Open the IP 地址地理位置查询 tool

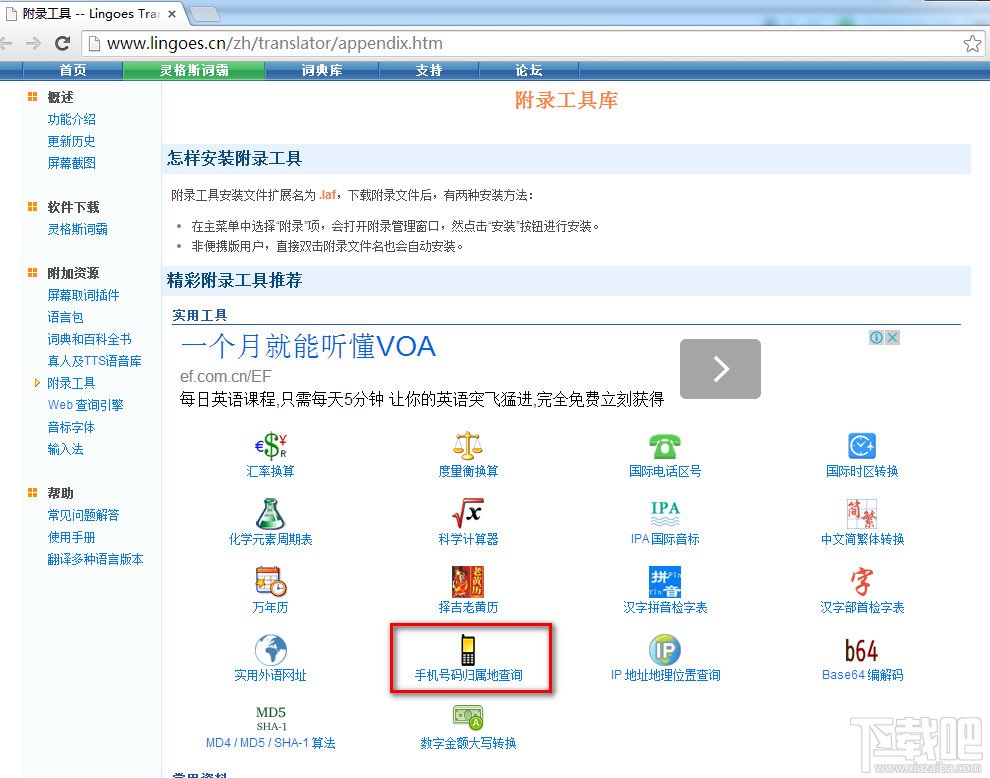pyautogui.click(x=663, y=657)
